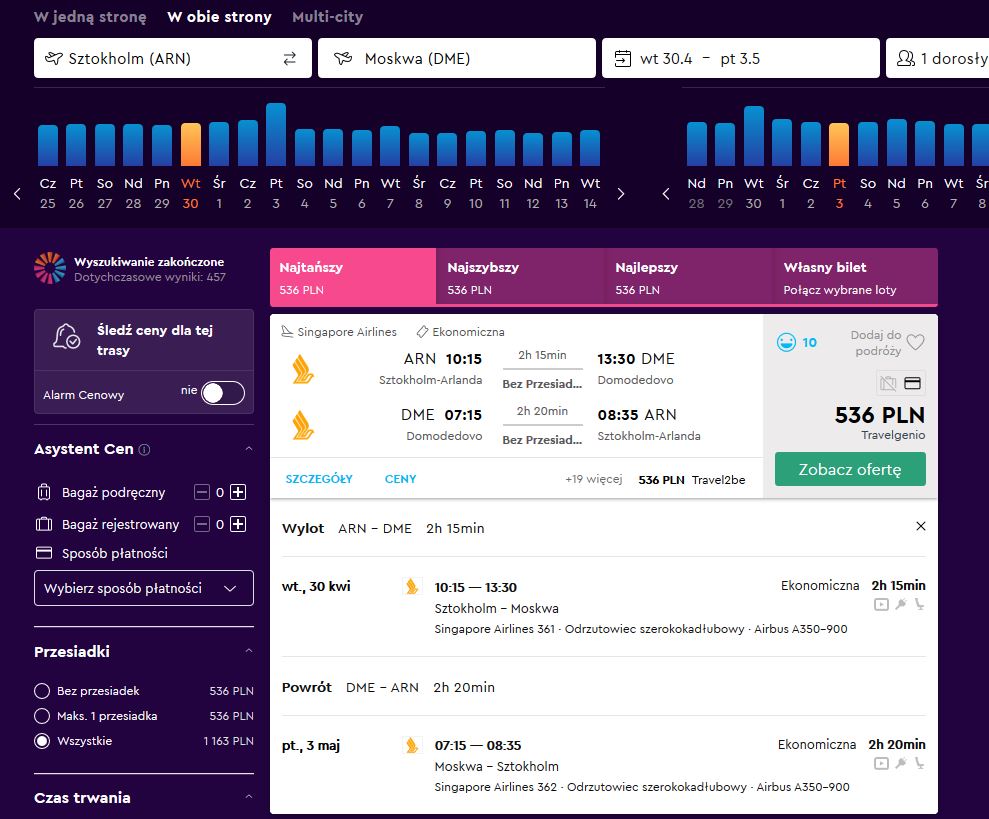Screen dimensions: 989x819
Task: Click the price alert bell icon
Action: point(66,336)
